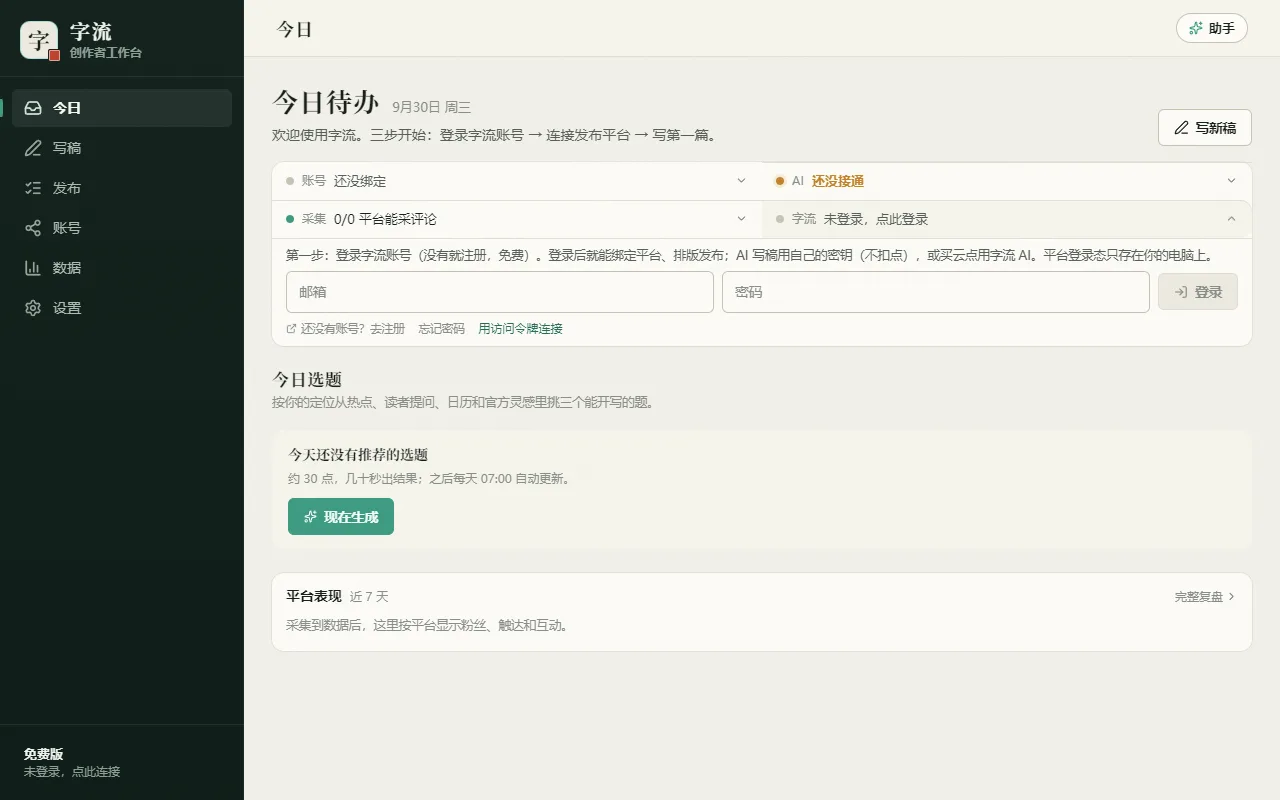Open 完整复盘 full review link

coord(1205,596)
